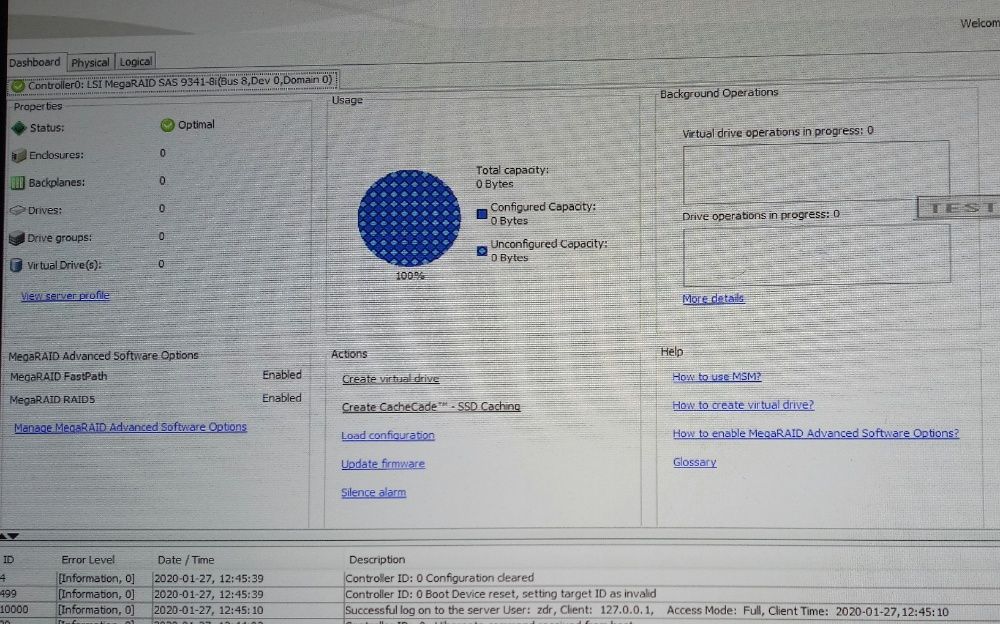
Task: Click the Drives icon
Action: [x=17, y=210]
